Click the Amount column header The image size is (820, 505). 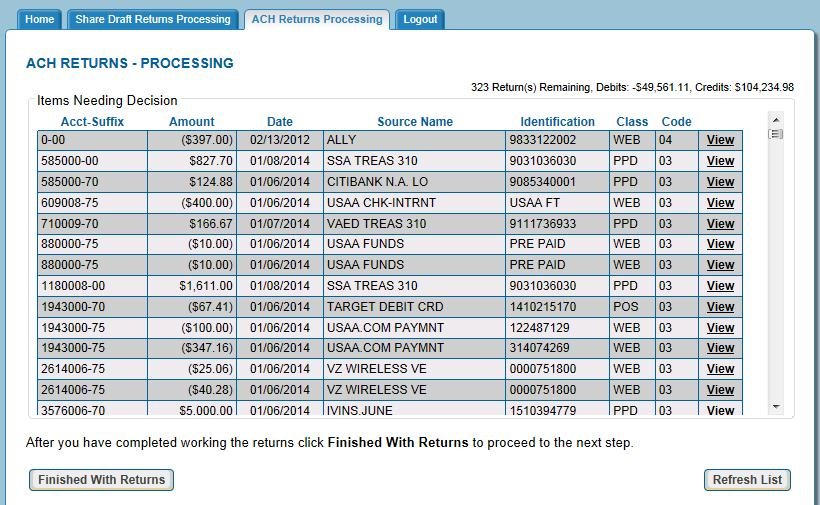[192, 122]
